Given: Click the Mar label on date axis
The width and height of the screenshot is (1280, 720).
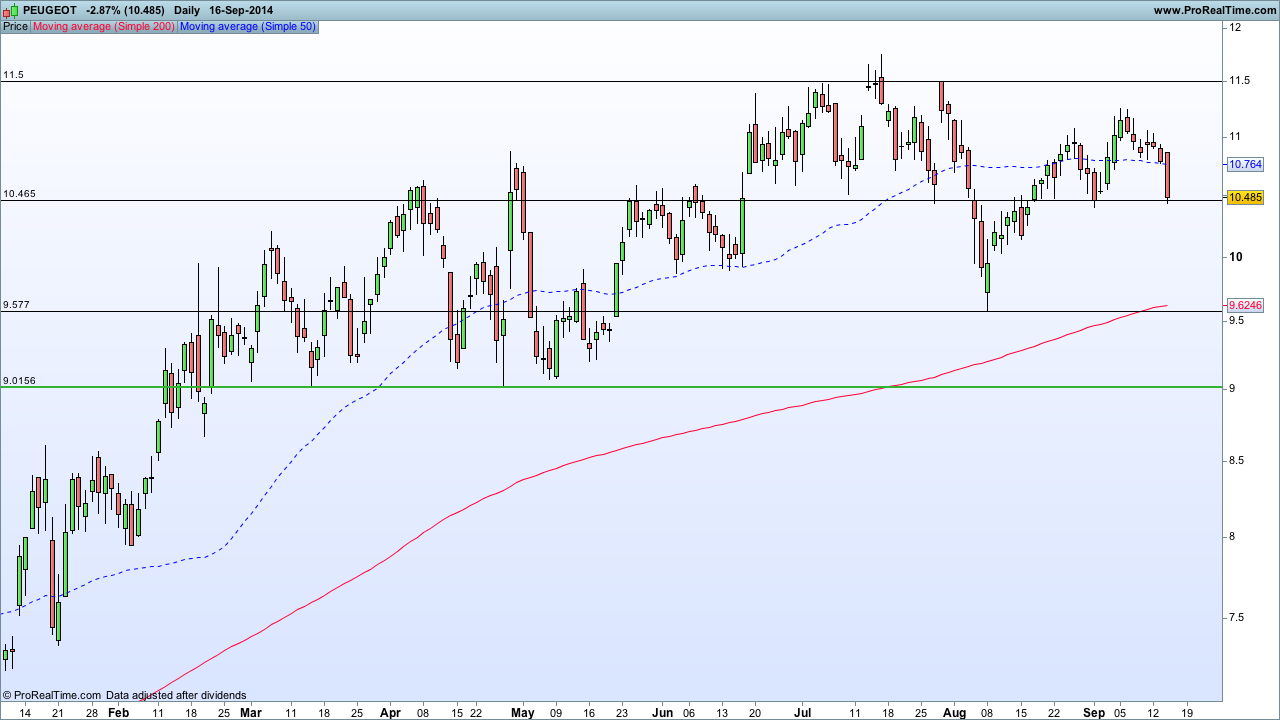Looking at the screenshot, I should 252,713.
